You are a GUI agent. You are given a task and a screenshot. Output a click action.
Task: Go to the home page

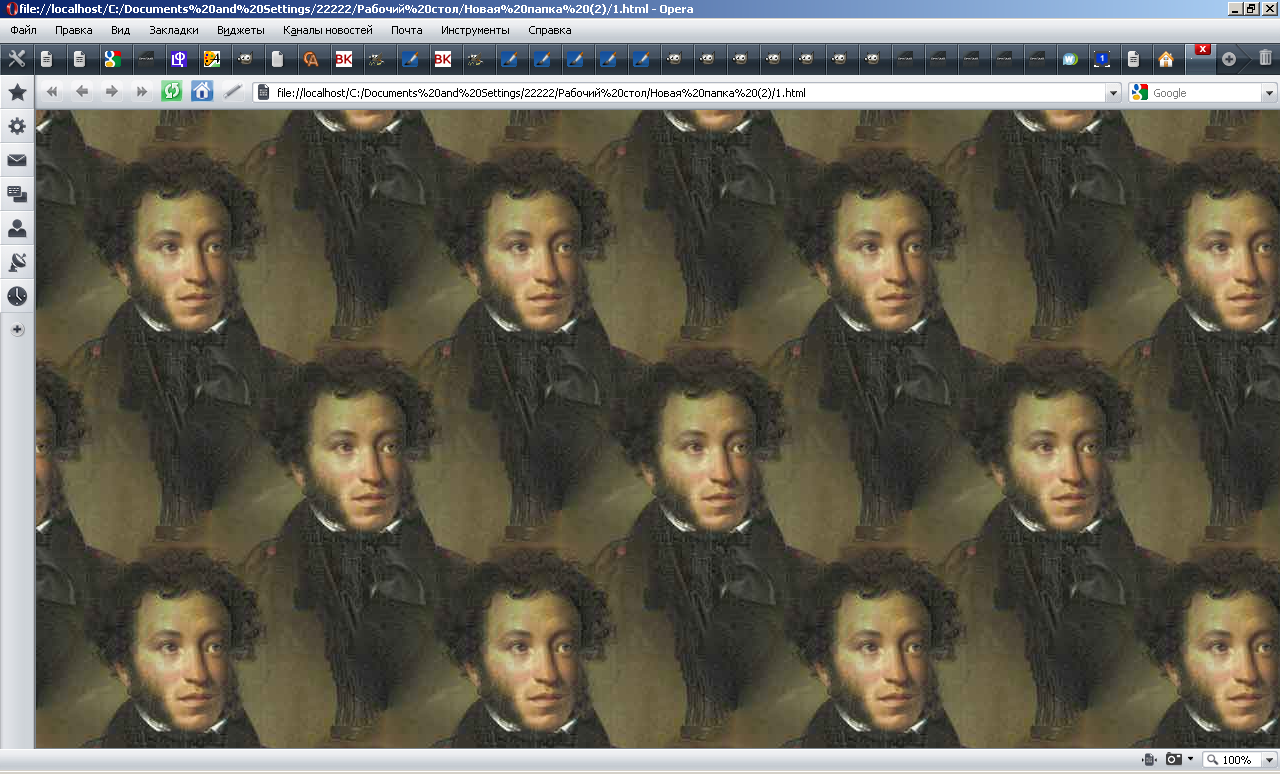click(x=202, y=92)
